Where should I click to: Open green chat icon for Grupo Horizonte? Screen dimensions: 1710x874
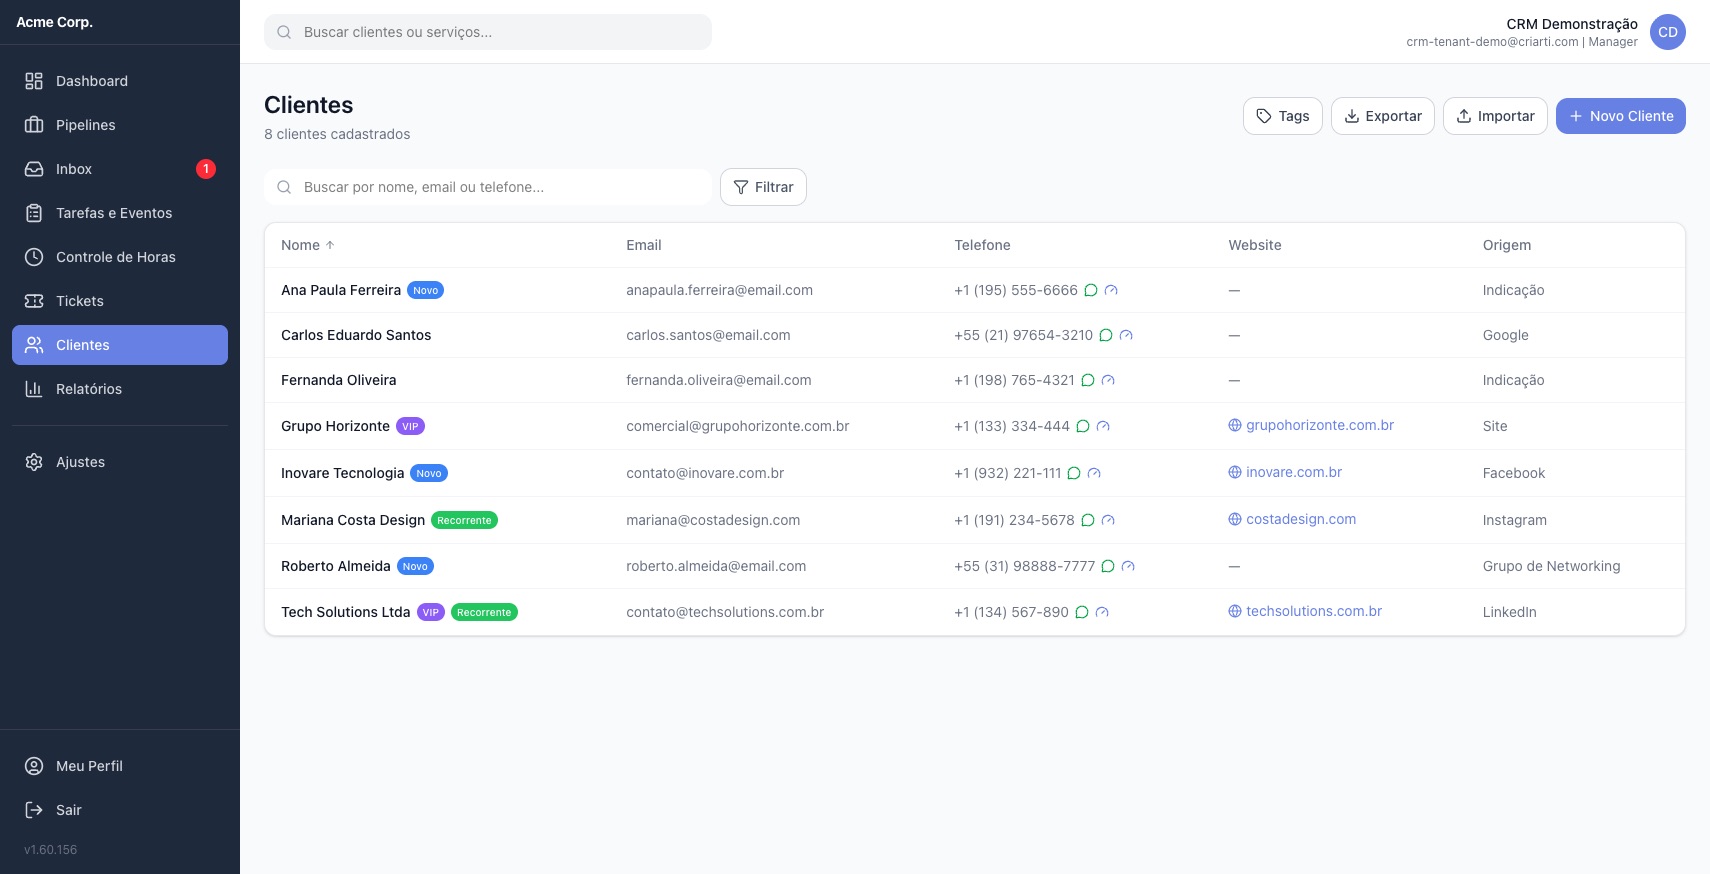[x=1083, y=426]
